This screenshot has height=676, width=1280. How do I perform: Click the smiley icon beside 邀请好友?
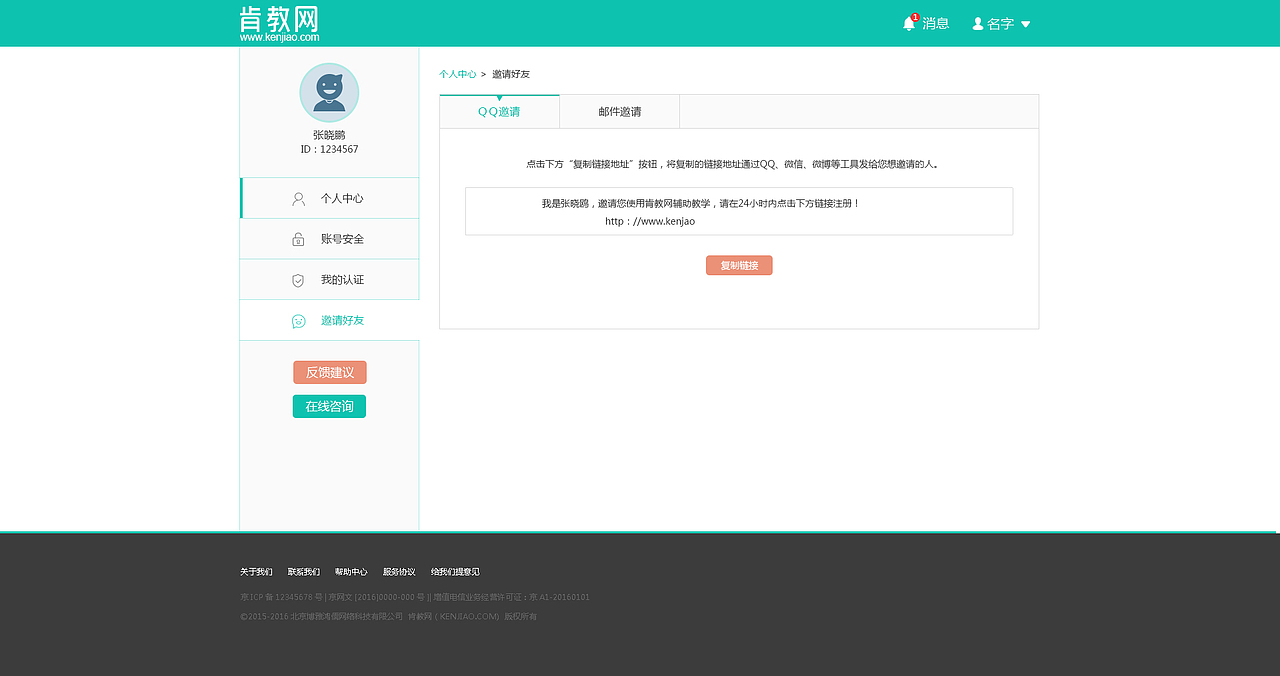[298, 321]
